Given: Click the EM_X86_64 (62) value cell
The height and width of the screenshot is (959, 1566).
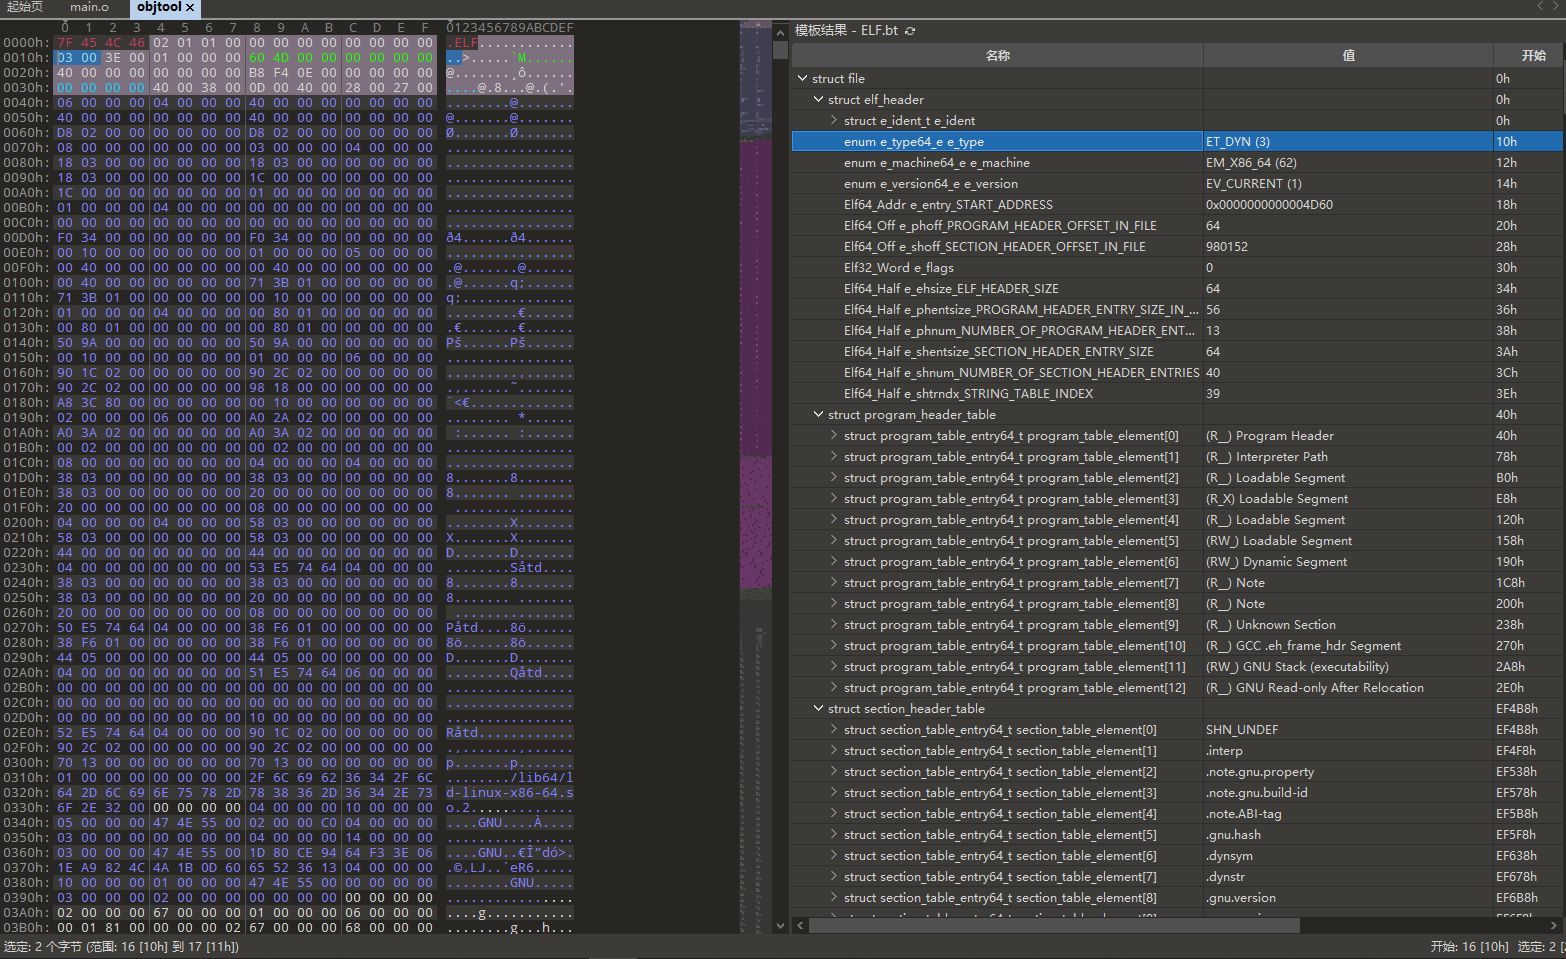Looking at the screenshot, I should [x=1348, y=163].
